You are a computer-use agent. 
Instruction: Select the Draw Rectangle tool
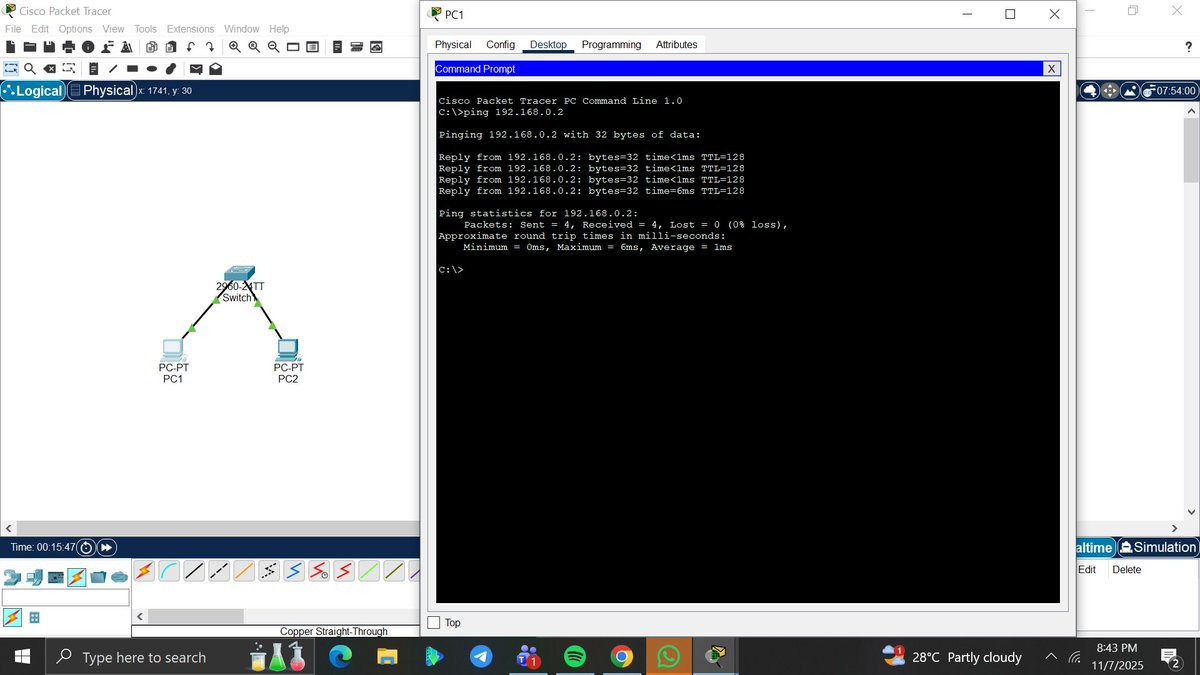pos(132,69)
